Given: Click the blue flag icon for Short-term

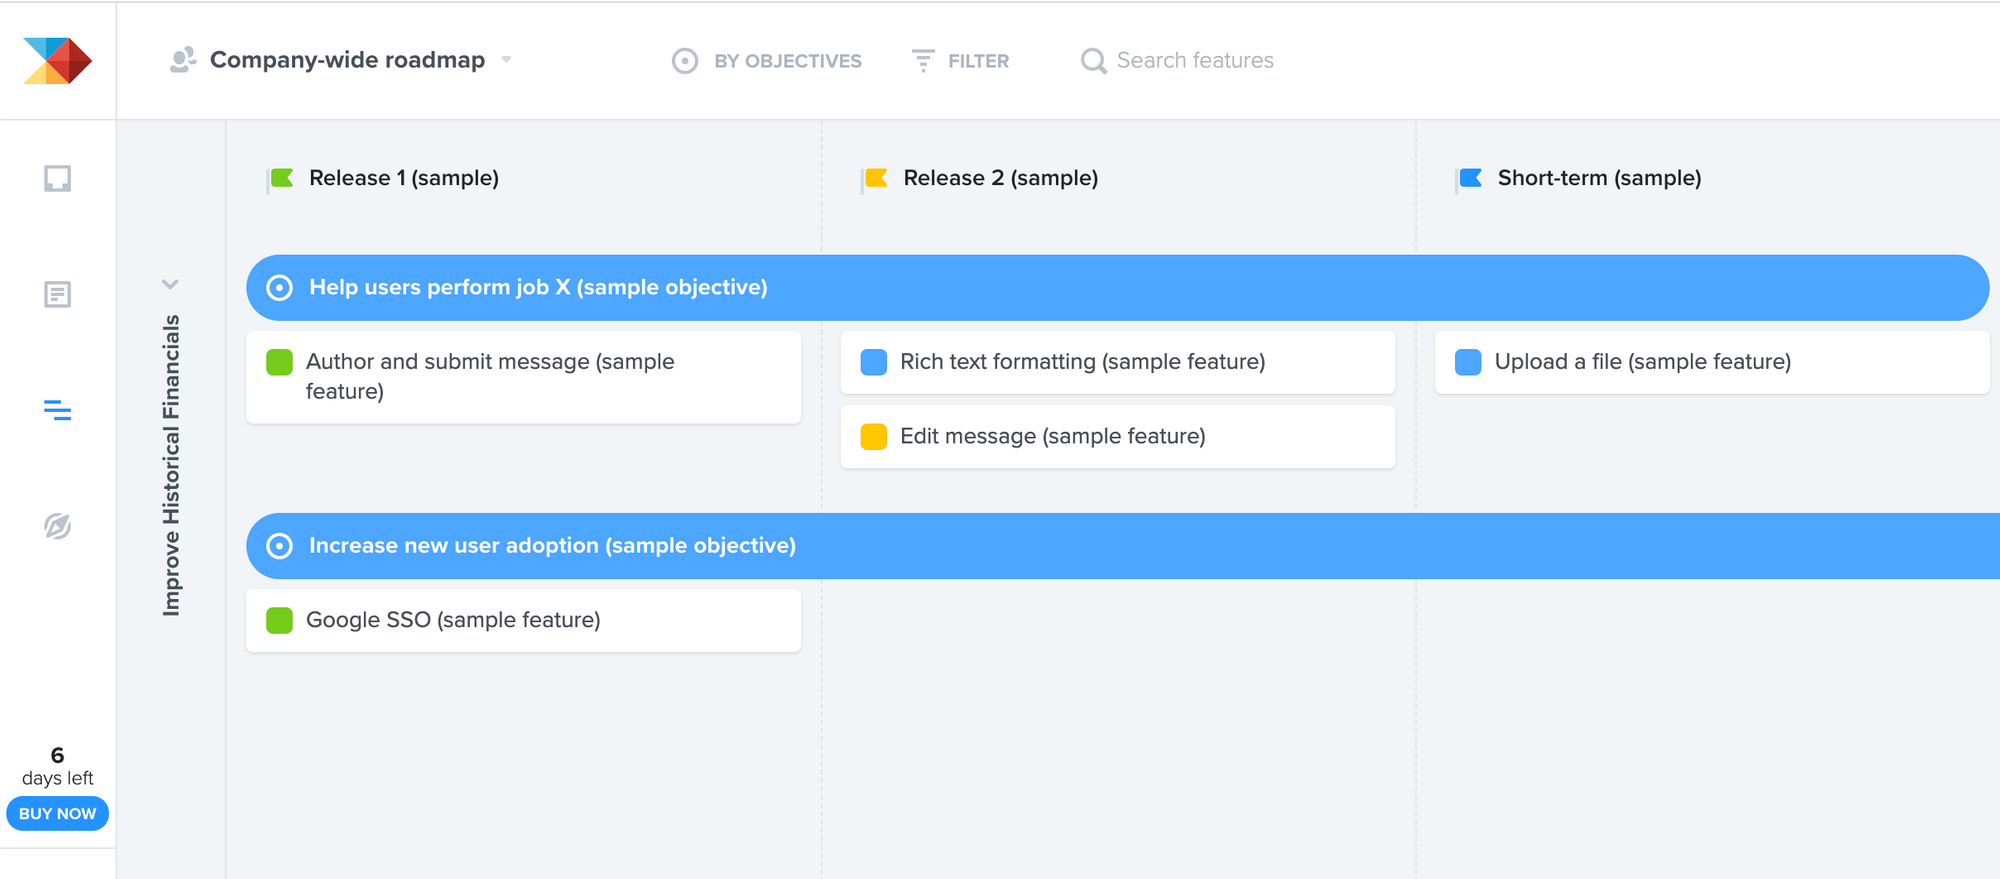Looking at the screenshot, I should click(1469, 178).
